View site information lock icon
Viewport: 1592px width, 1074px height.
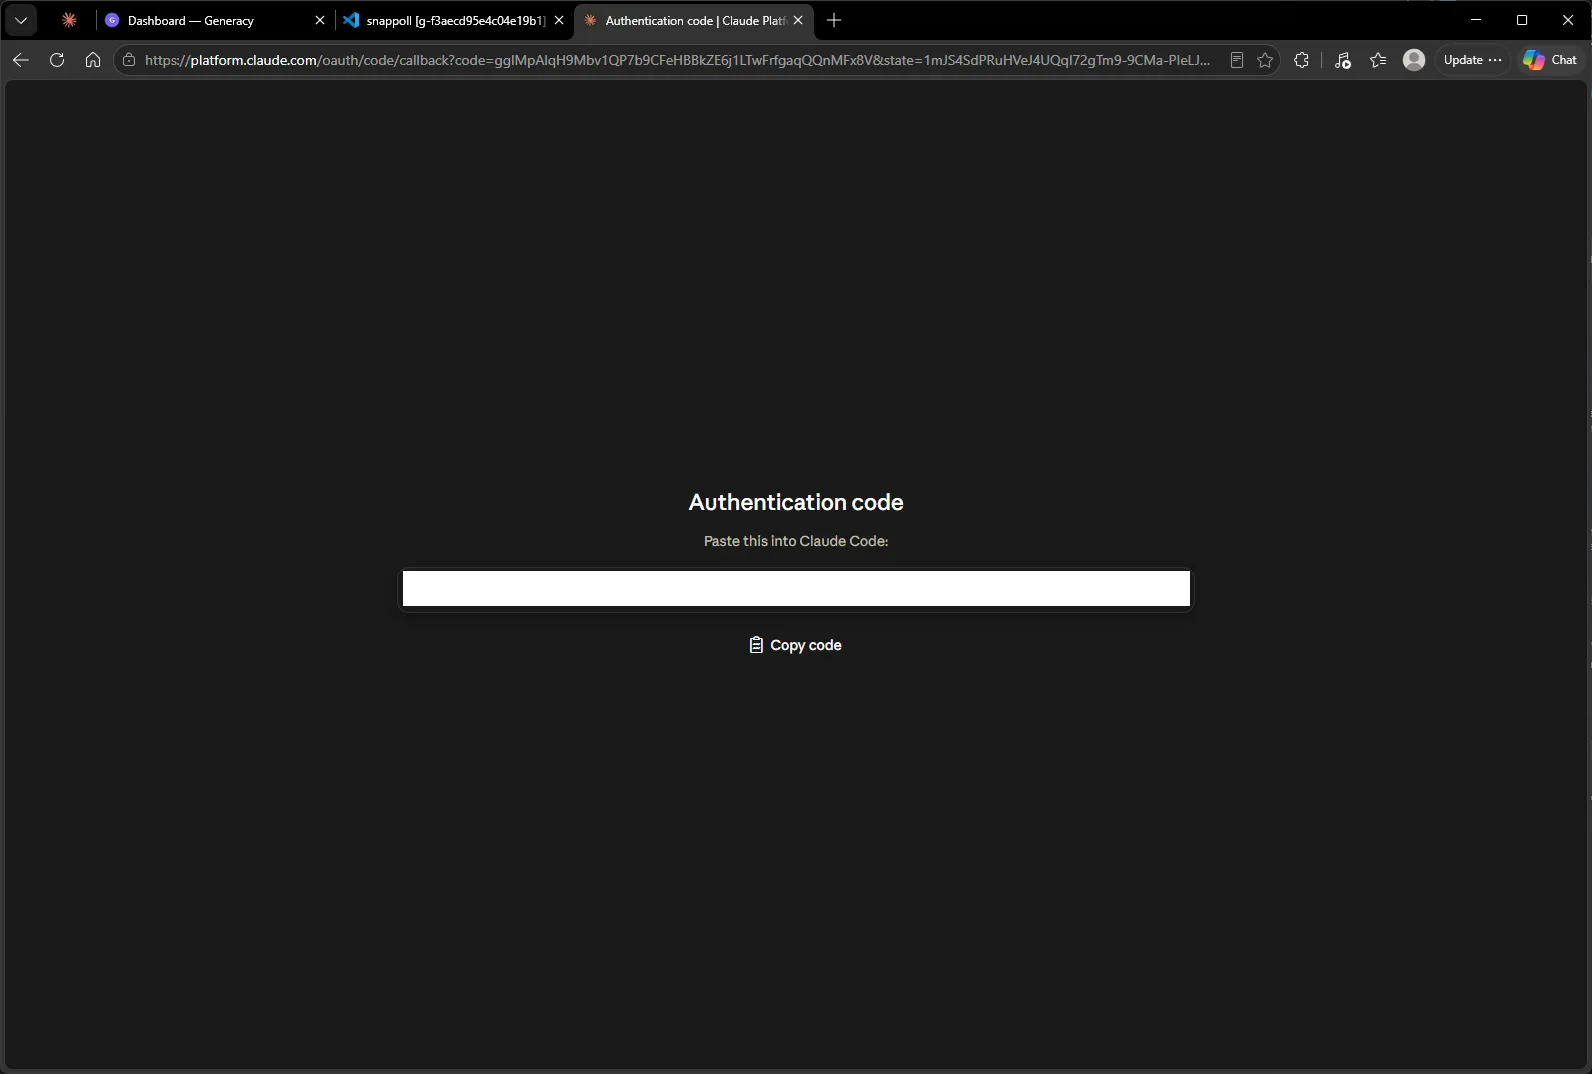(129, 60)
